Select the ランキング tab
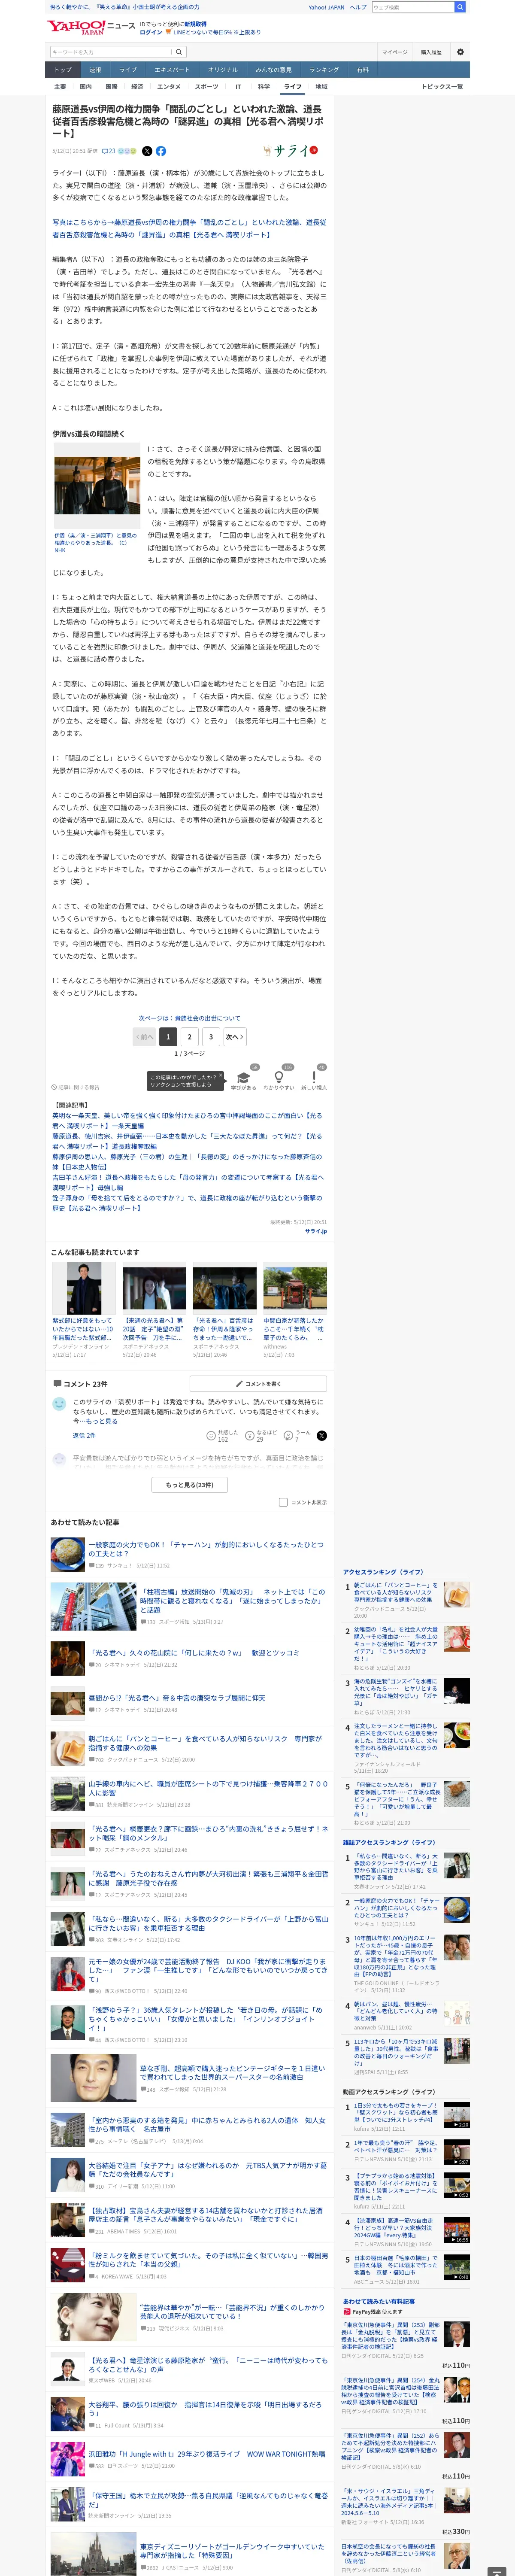 [x=324, y=70]
